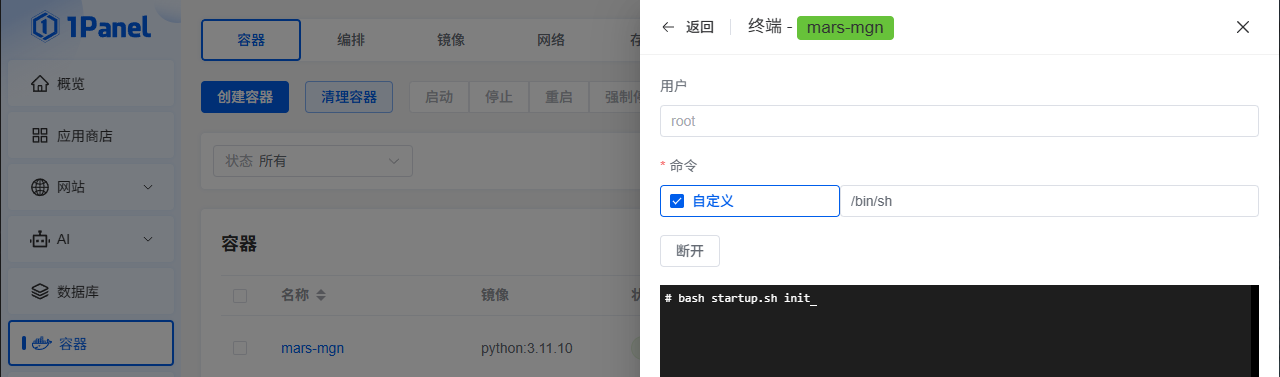
Task: Switch to the 容器 tab
Action: [251, 40]
